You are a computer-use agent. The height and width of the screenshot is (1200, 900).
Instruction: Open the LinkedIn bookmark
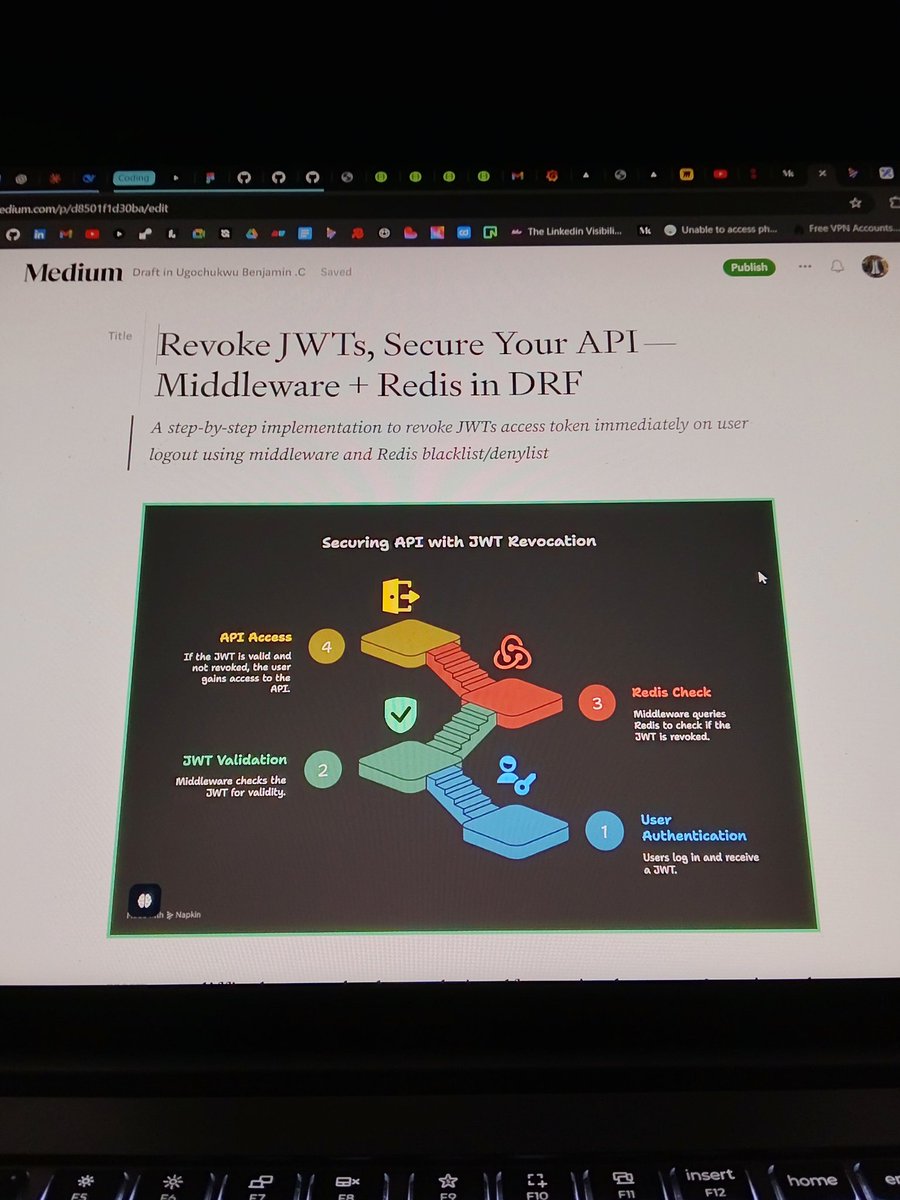pos(39,234)
